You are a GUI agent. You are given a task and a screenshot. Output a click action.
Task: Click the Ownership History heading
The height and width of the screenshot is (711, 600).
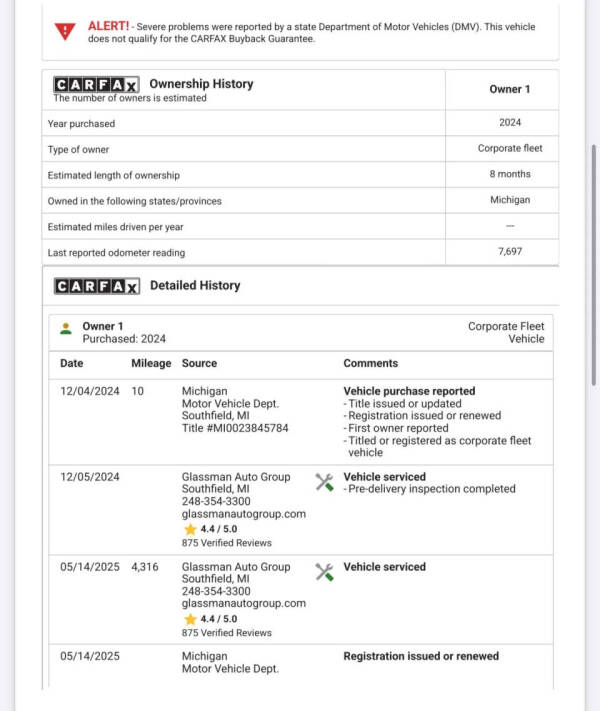tap(201, 84)
